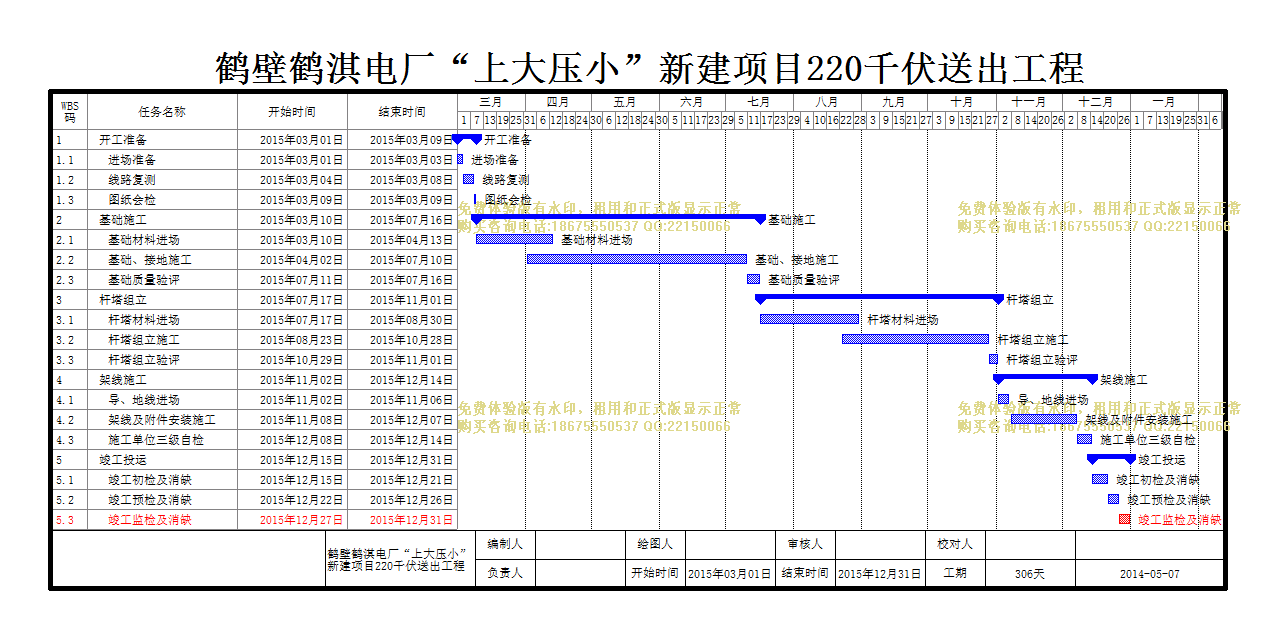This screenshot has width=1274, height=637.
Task: Select the 竣工投运 task name cell
Action: [162, 460]
